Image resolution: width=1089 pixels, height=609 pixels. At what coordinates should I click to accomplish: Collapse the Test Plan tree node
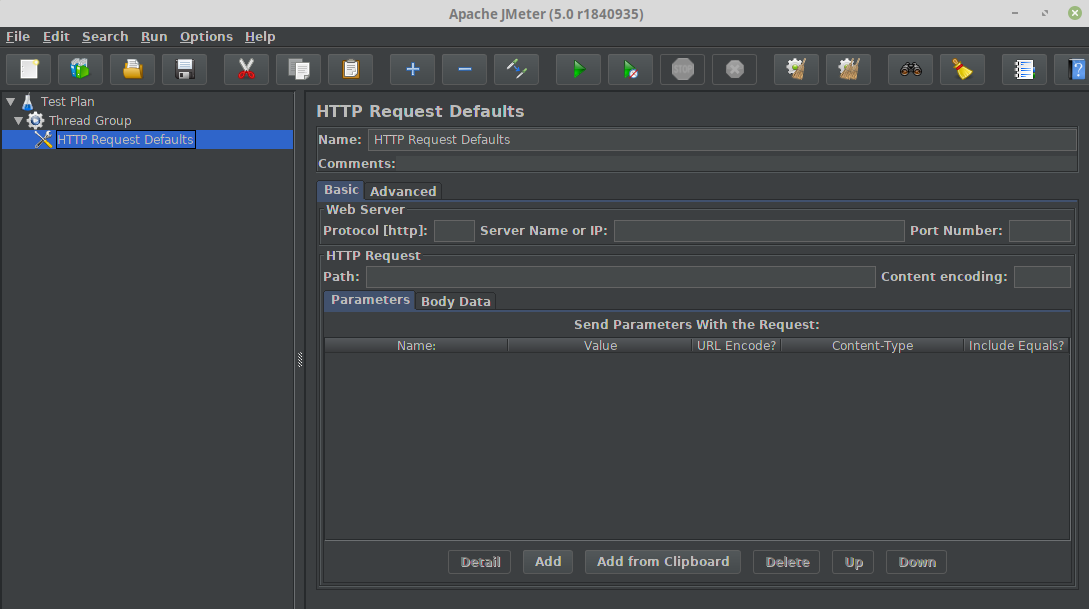coord(10,101)
